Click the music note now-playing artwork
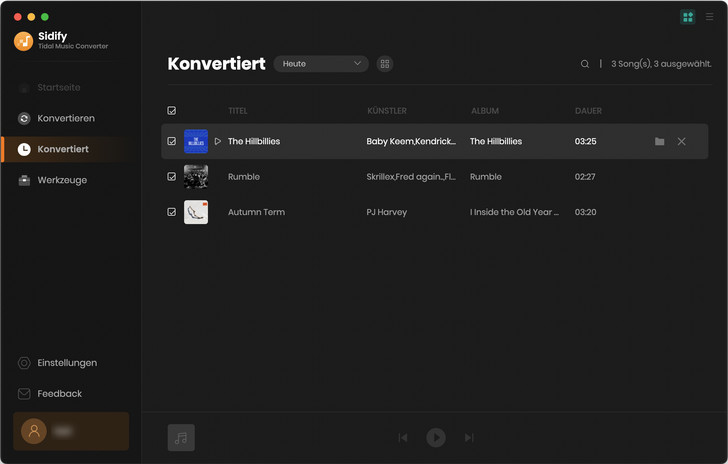 click(x=181, y=438)
